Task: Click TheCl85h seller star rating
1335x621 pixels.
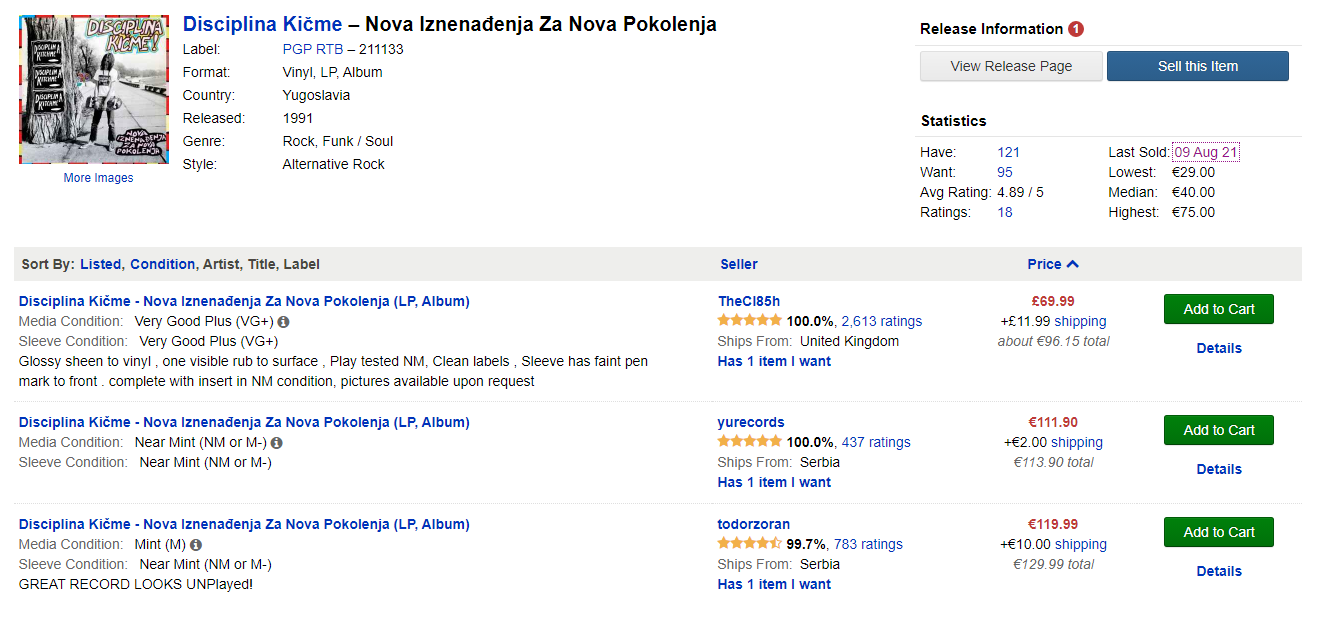Action: pos(749,321)
